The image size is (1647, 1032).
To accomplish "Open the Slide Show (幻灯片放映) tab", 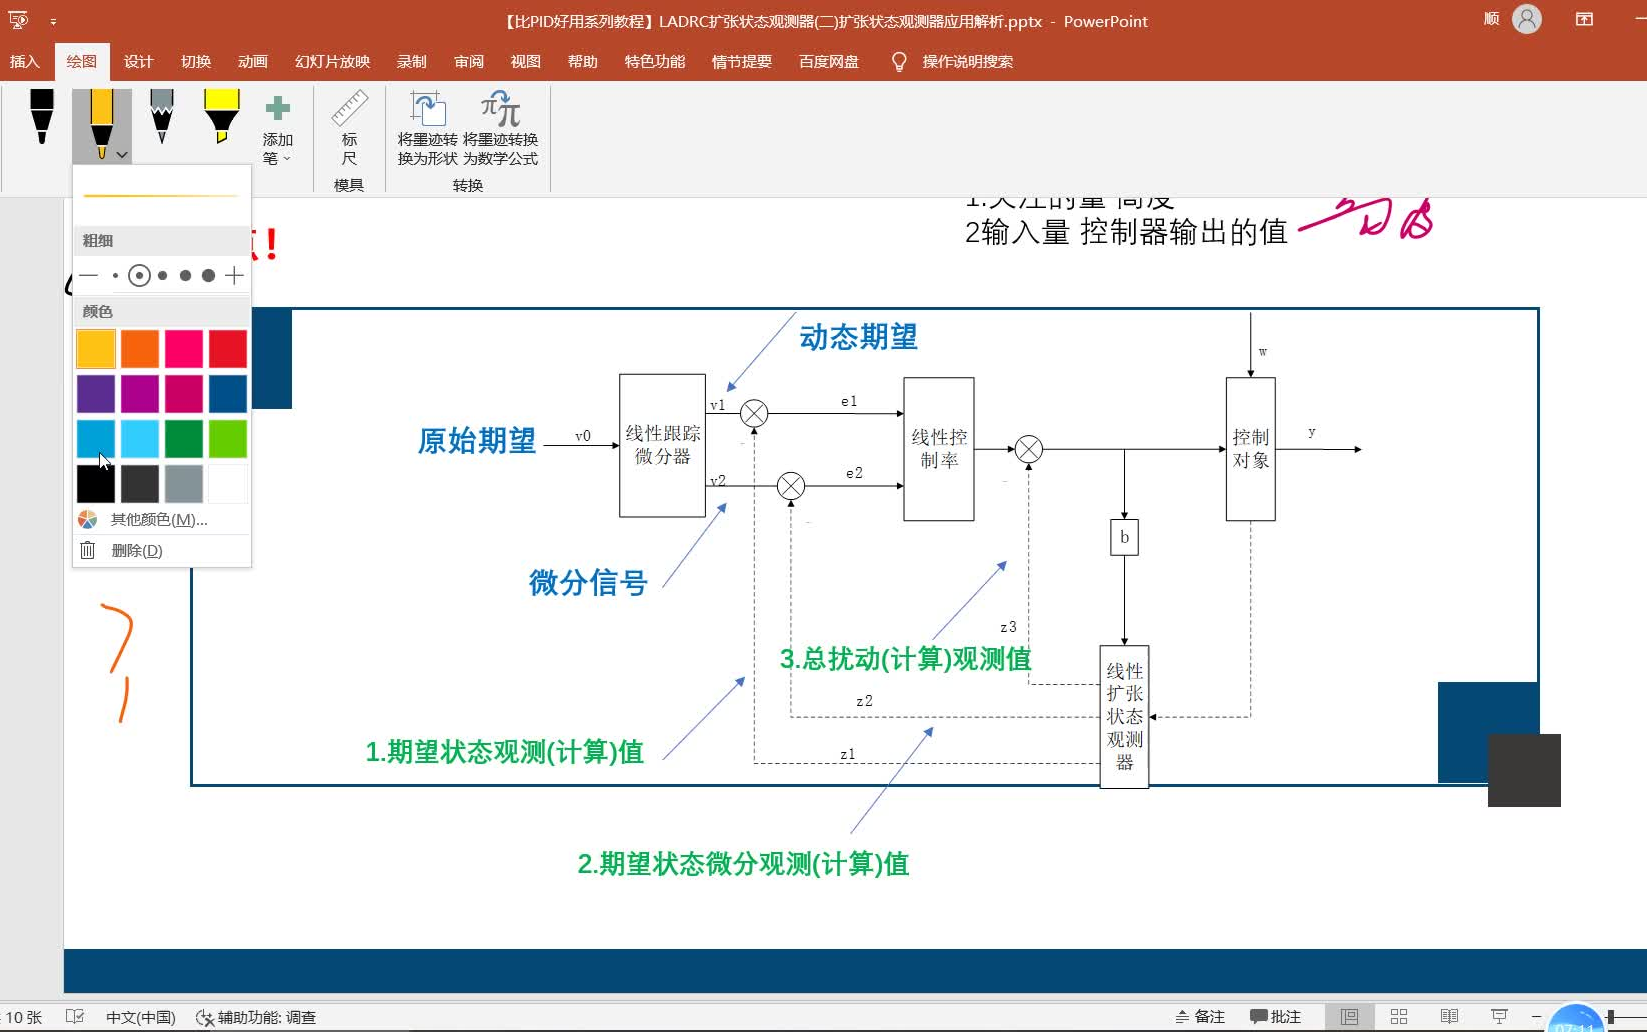I will click(332, 61).
